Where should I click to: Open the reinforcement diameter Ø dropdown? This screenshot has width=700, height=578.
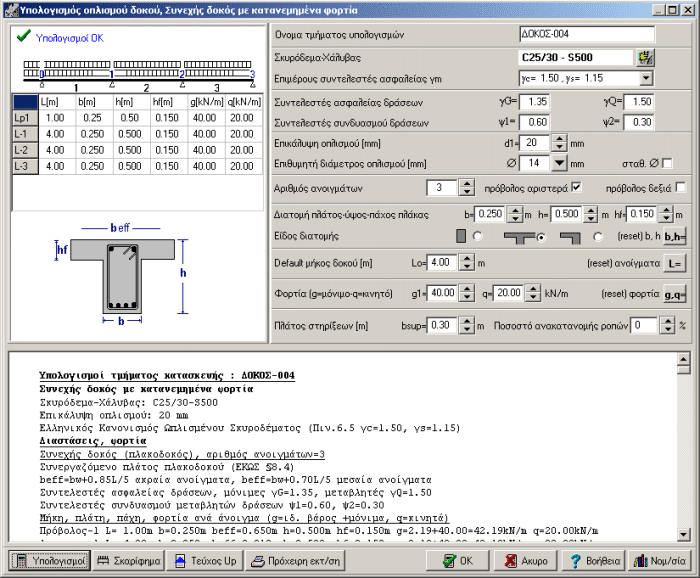pyautogui.click(x=560, y=163)
